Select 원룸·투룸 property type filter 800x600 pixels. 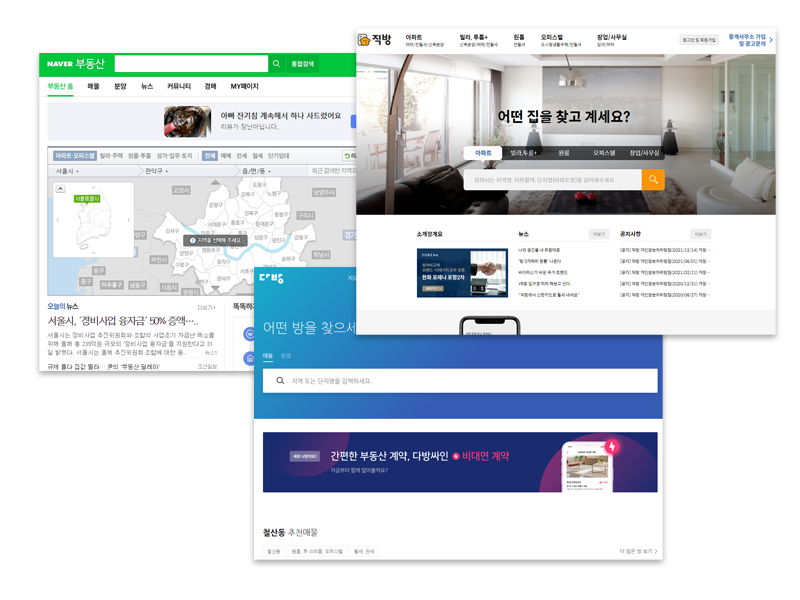[x=139, y=156]
